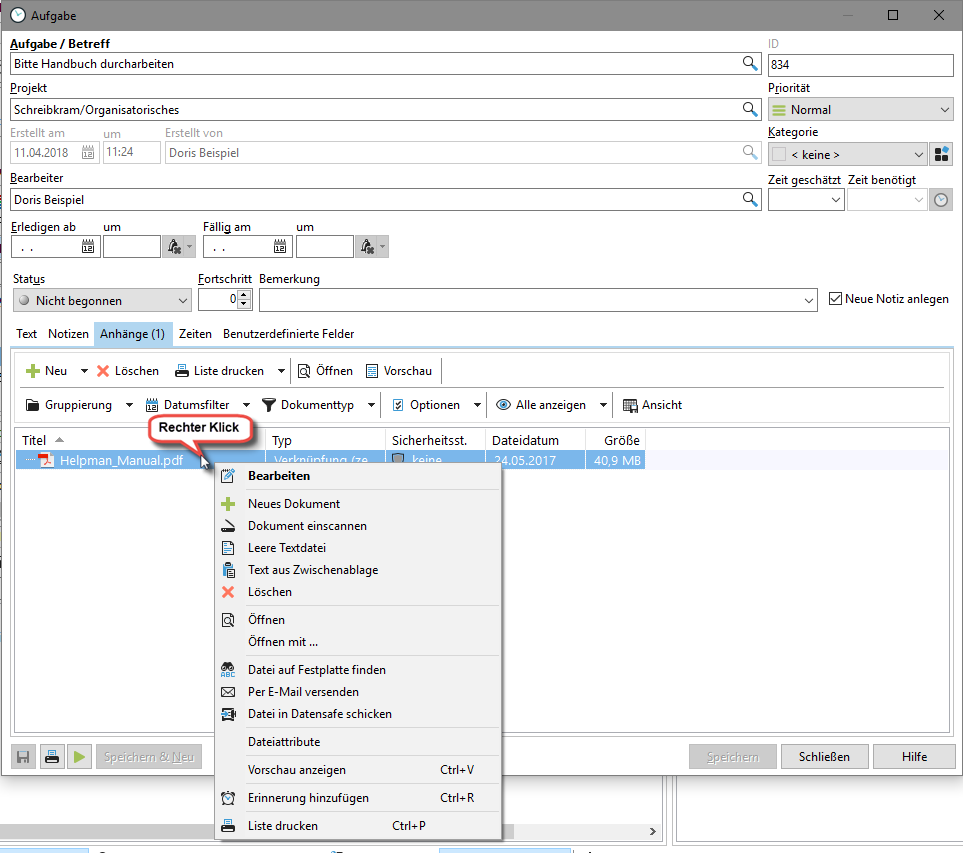The image size is (963, 853).
Task: Open the category manager icon beside Kategorie
Action: click(941, 154)
